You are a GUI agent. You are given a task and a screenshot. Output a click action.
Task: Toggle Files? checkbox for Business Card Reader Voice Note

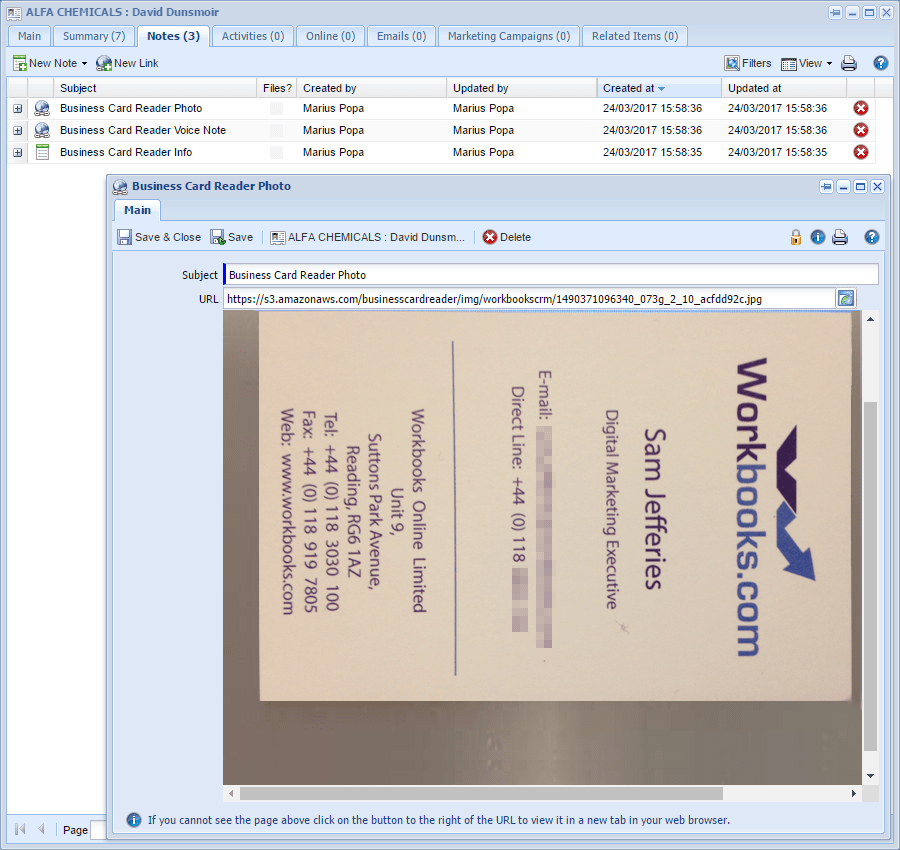pyautogui.click(x=277, y=130)
